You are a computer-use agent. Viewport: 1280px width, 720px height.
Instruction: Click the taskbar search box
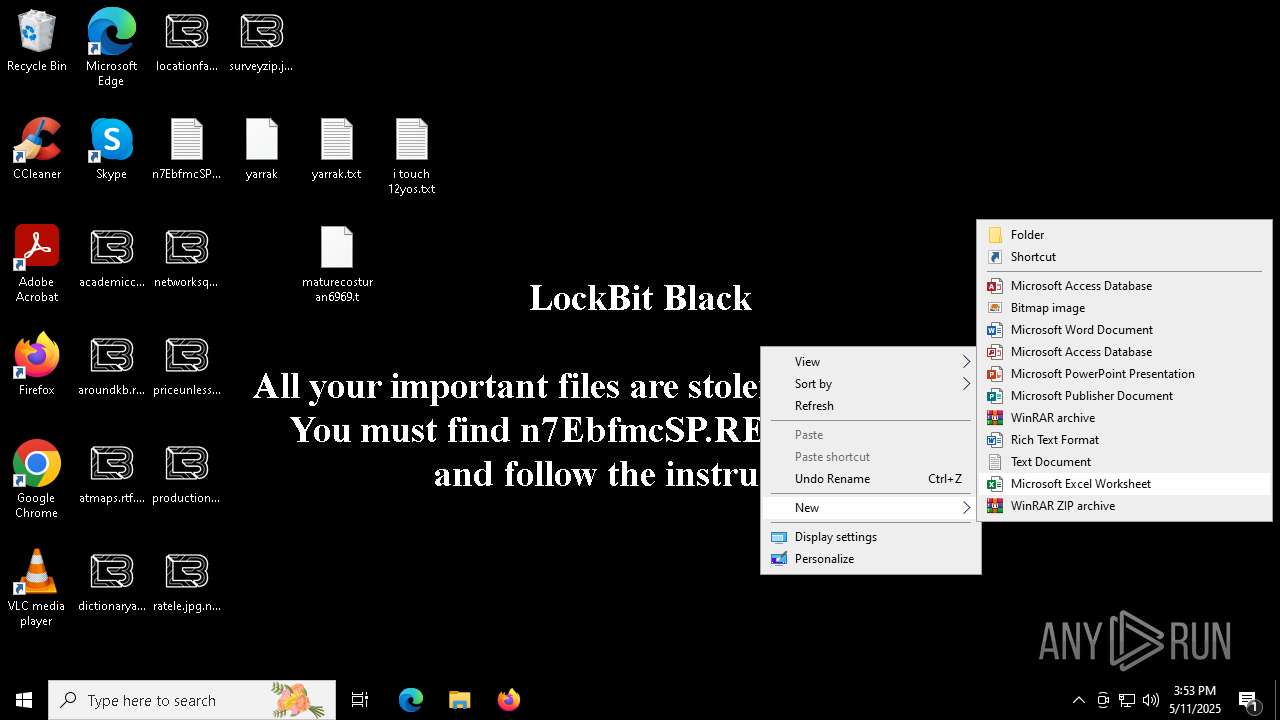click(192, 700)
